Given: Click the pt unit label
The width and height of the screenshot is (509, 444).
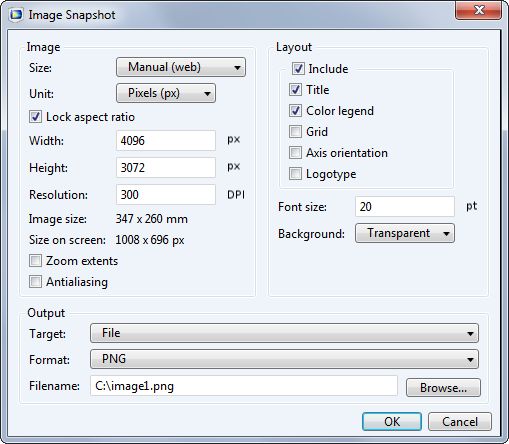Looking at the screenshot, I should (472, 206).
